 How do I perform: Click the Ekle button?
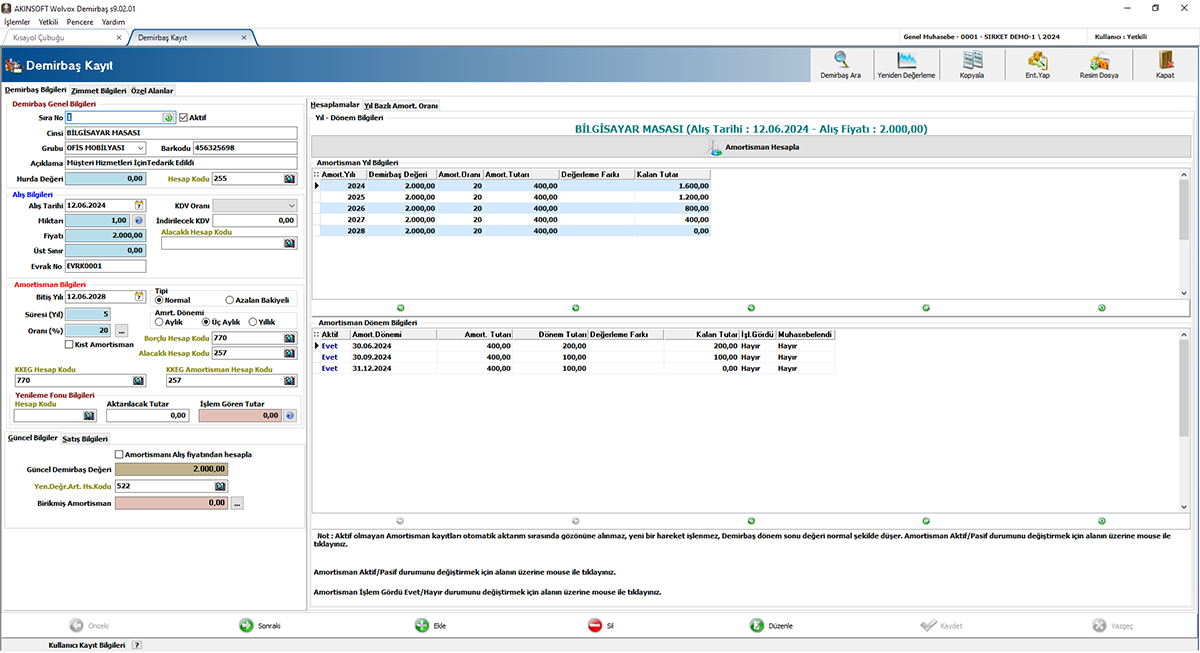[430, 625]
